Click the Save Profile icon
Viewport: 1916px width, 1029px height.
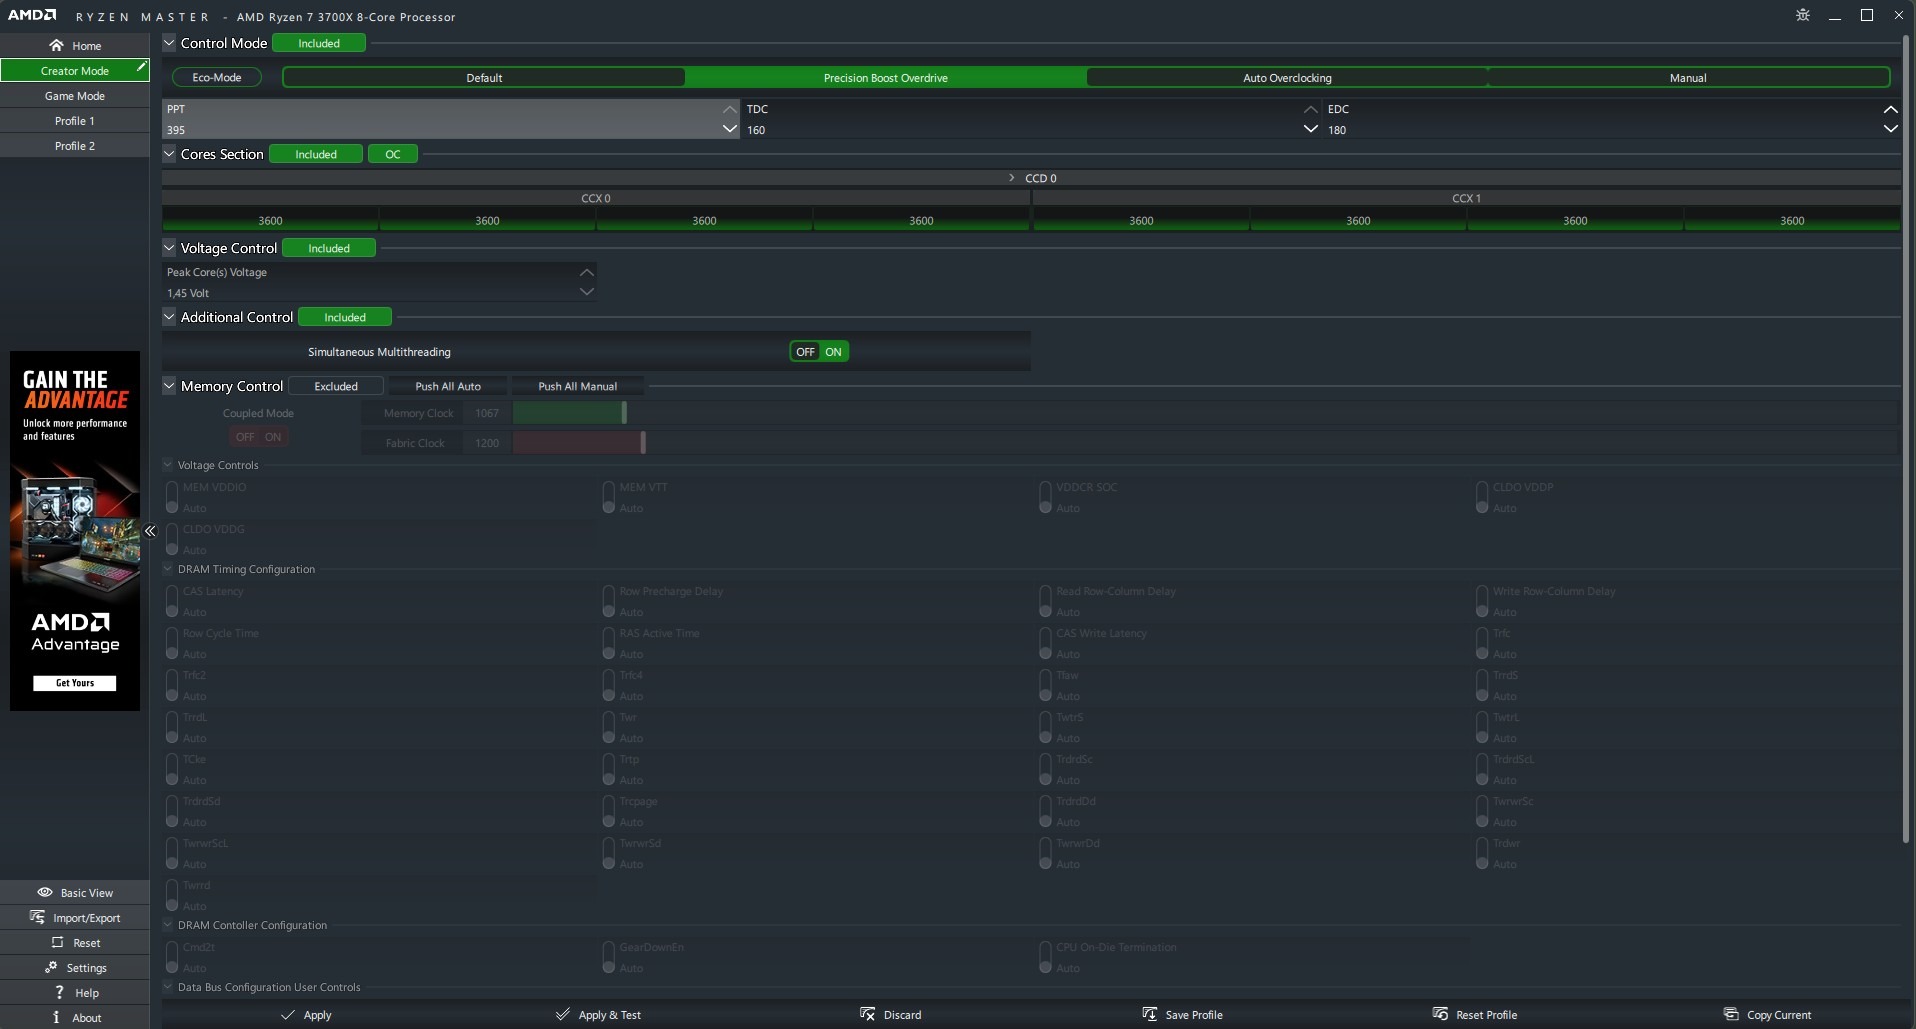tap(1150, 1014)
